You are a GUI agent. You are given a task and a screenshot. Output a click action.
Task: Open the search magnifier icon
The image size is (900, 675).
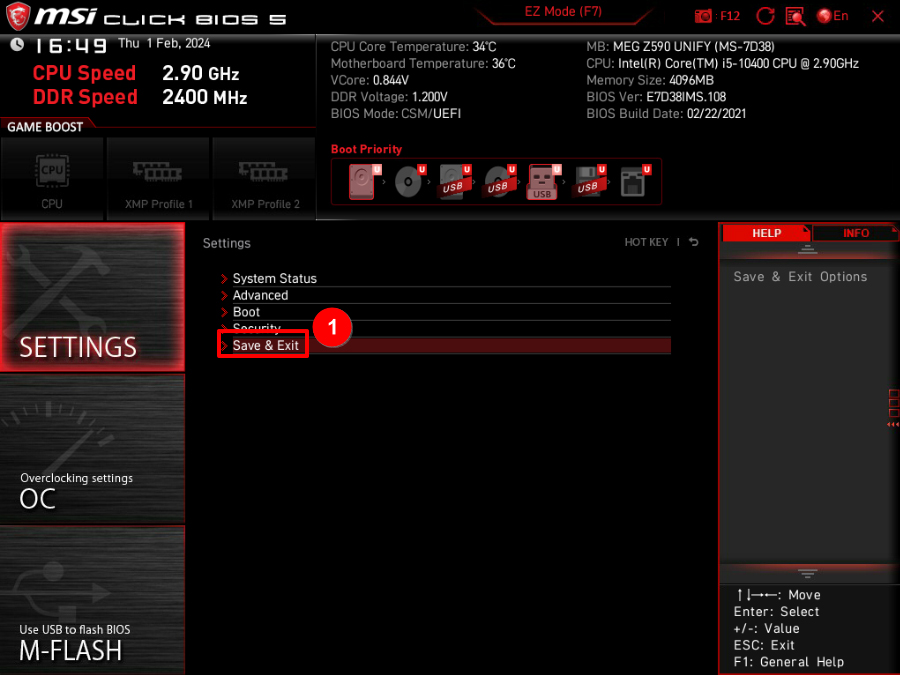point(795,16)
